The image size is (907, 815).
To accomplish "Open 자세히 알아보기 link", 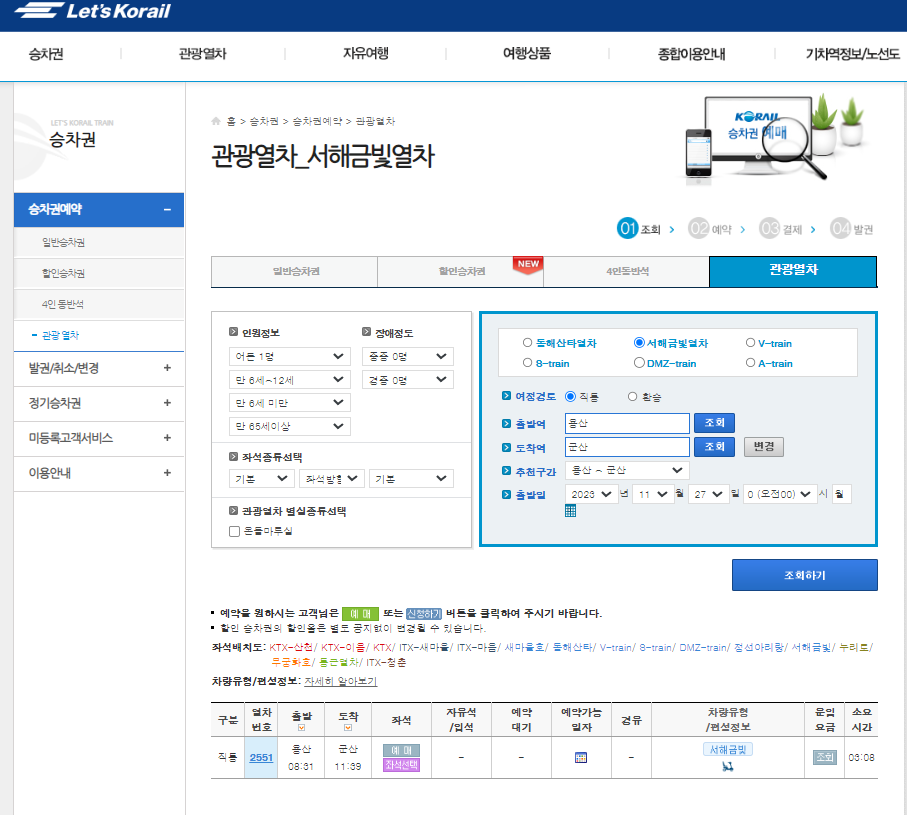I will click(x=340, y=681).
